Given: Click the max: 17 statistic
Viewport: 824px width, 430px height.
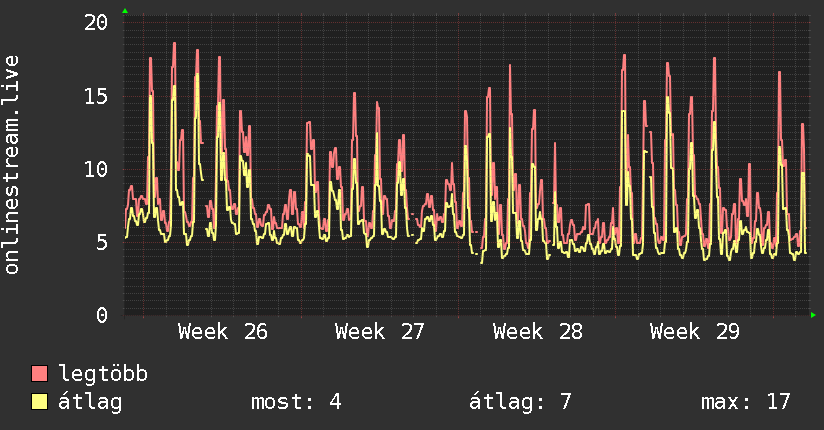Looking at the screenshot, I should [746, 402].
